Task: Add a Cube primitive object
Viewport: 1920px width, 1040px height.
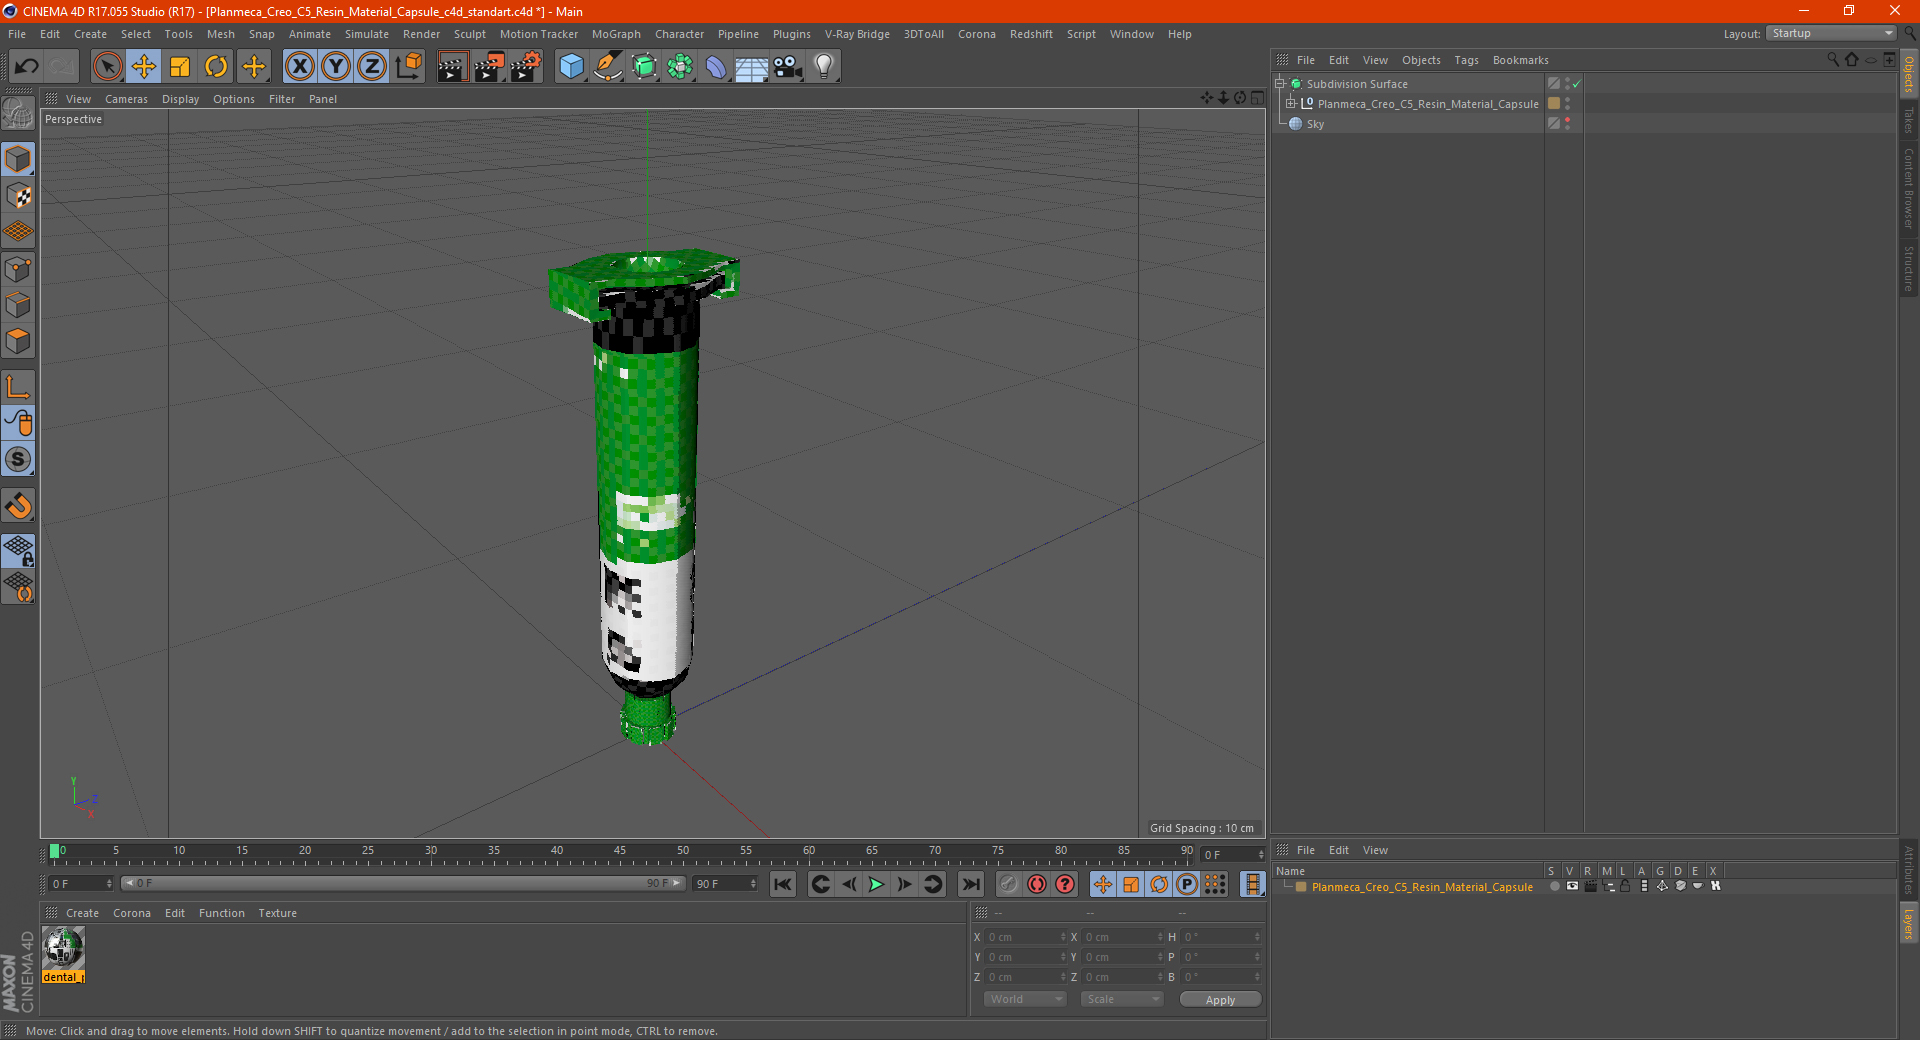Action: (571, 67)
